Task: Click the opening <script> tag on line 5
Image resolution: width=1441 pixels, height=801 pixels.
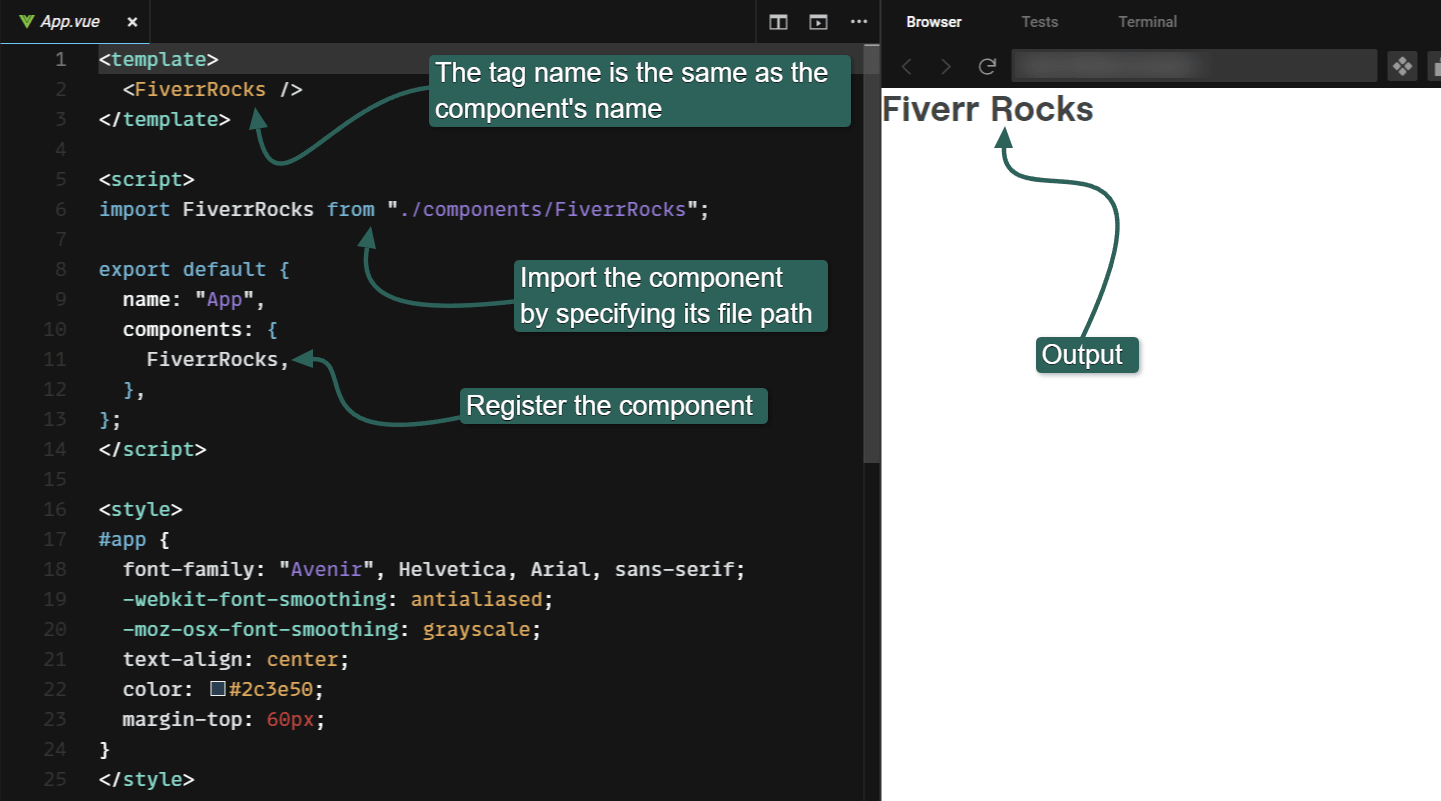Action: click(x=147, y=180)
